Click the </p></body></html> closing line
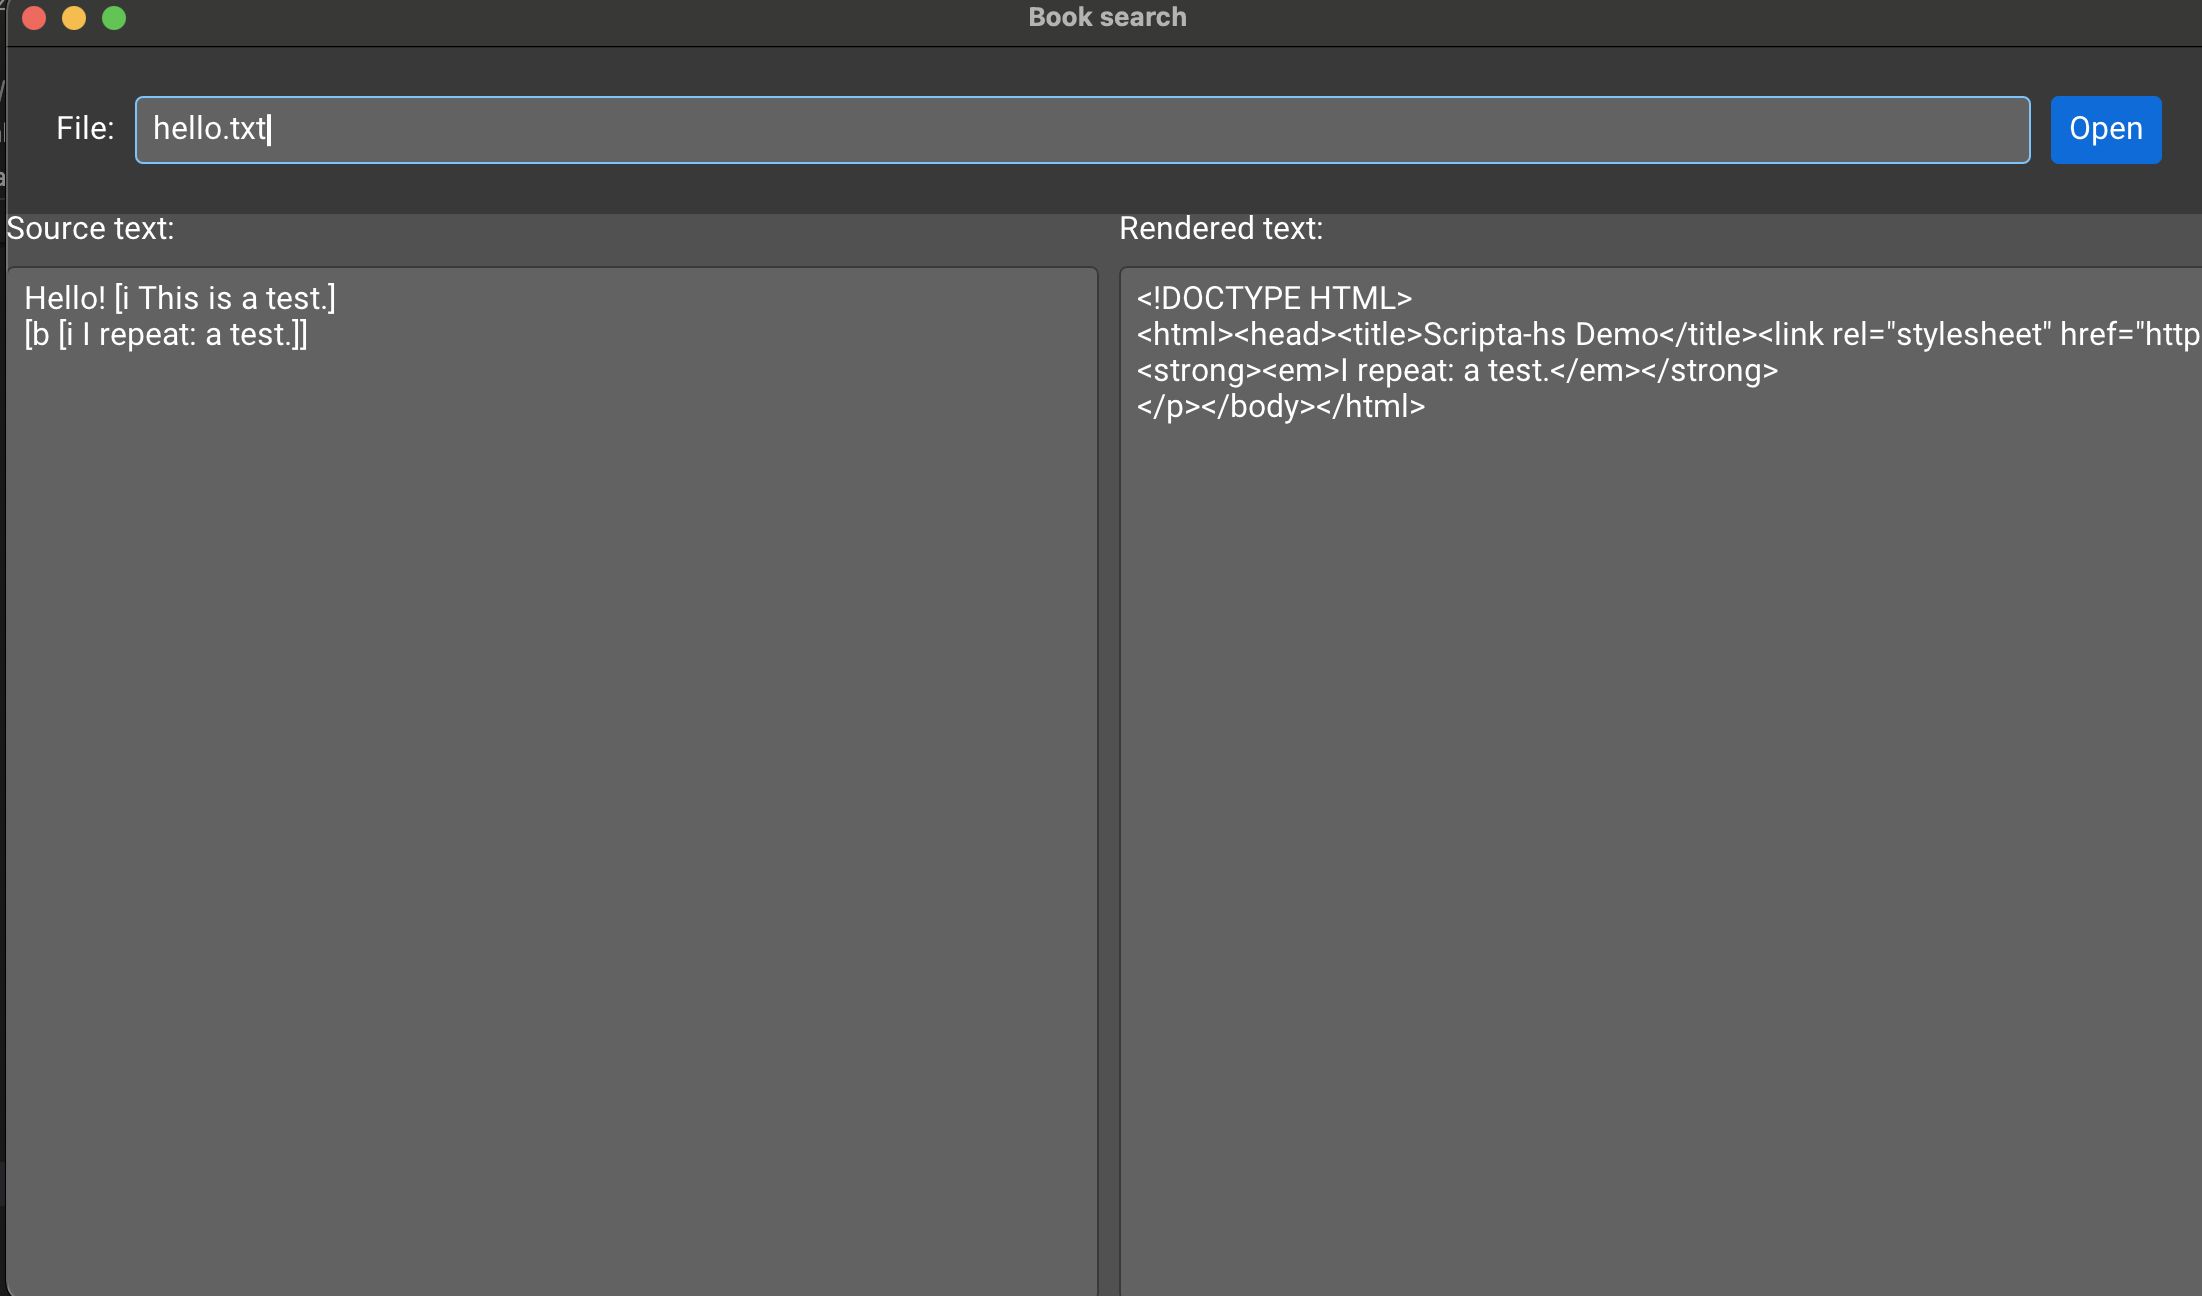Image resolution: width=2202 pixels, height=1296 pixels. point(1281,407)
